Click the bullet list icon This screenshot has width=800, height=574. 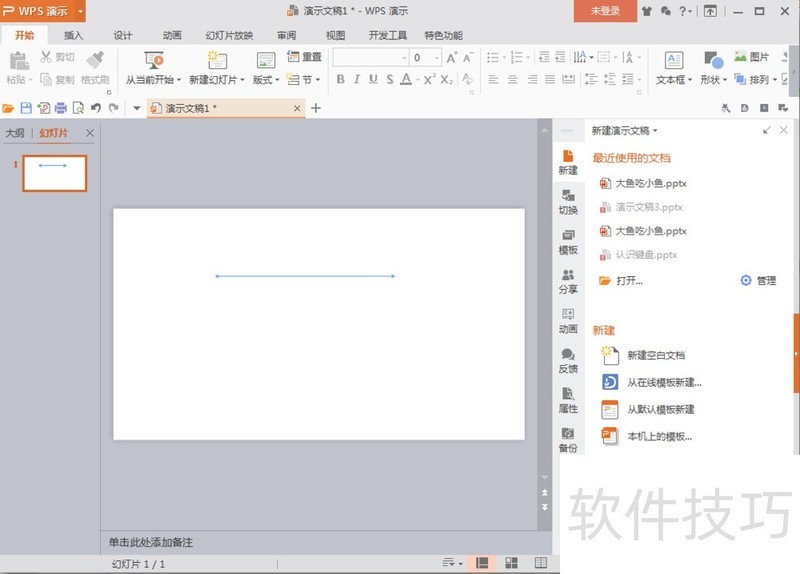[x=492, y=57]
